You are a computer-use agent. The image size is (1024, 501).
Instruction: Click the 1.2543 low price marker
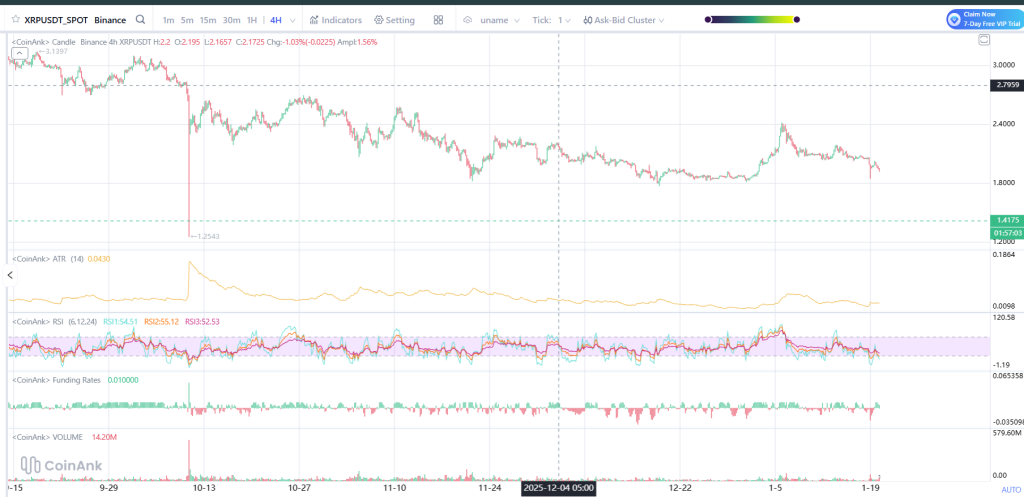(205, 236)
